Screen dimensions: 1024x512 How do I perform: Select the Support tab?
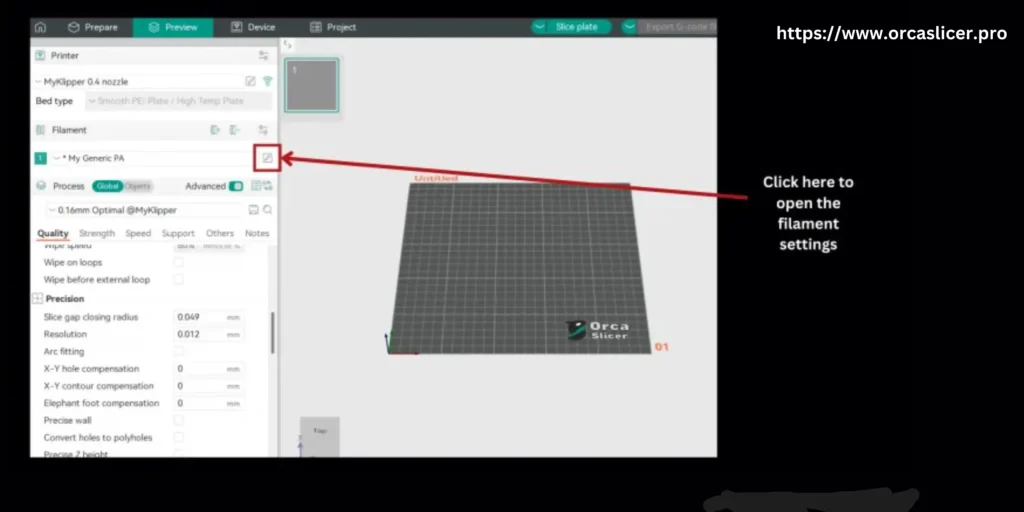pos(178,233)
